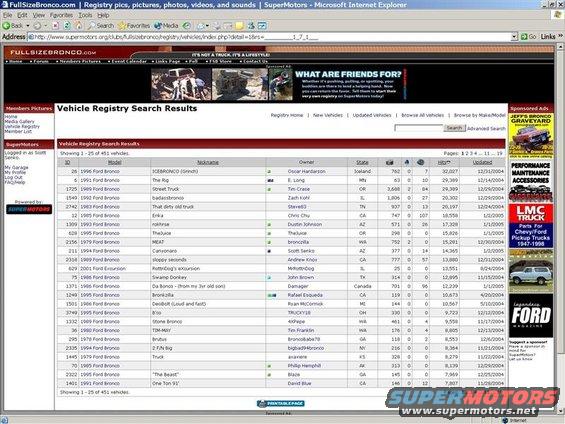This screenshot has height=424, width=565.
Task: Click the Advanced Search link
Action: pyautogui.click(x=486, y=129)
